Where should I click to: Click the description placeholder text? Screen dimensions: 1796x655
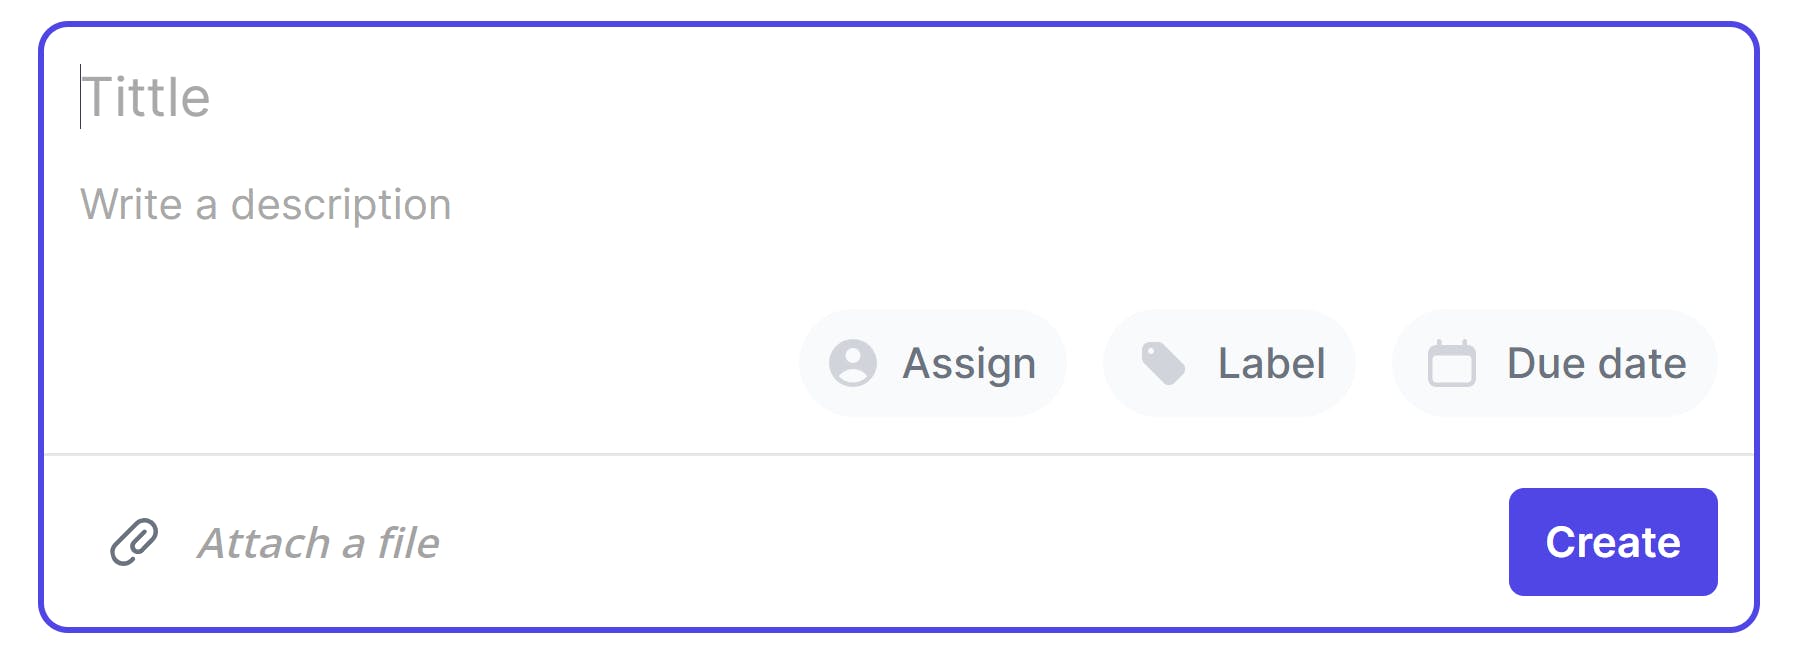tap(266, 205)
